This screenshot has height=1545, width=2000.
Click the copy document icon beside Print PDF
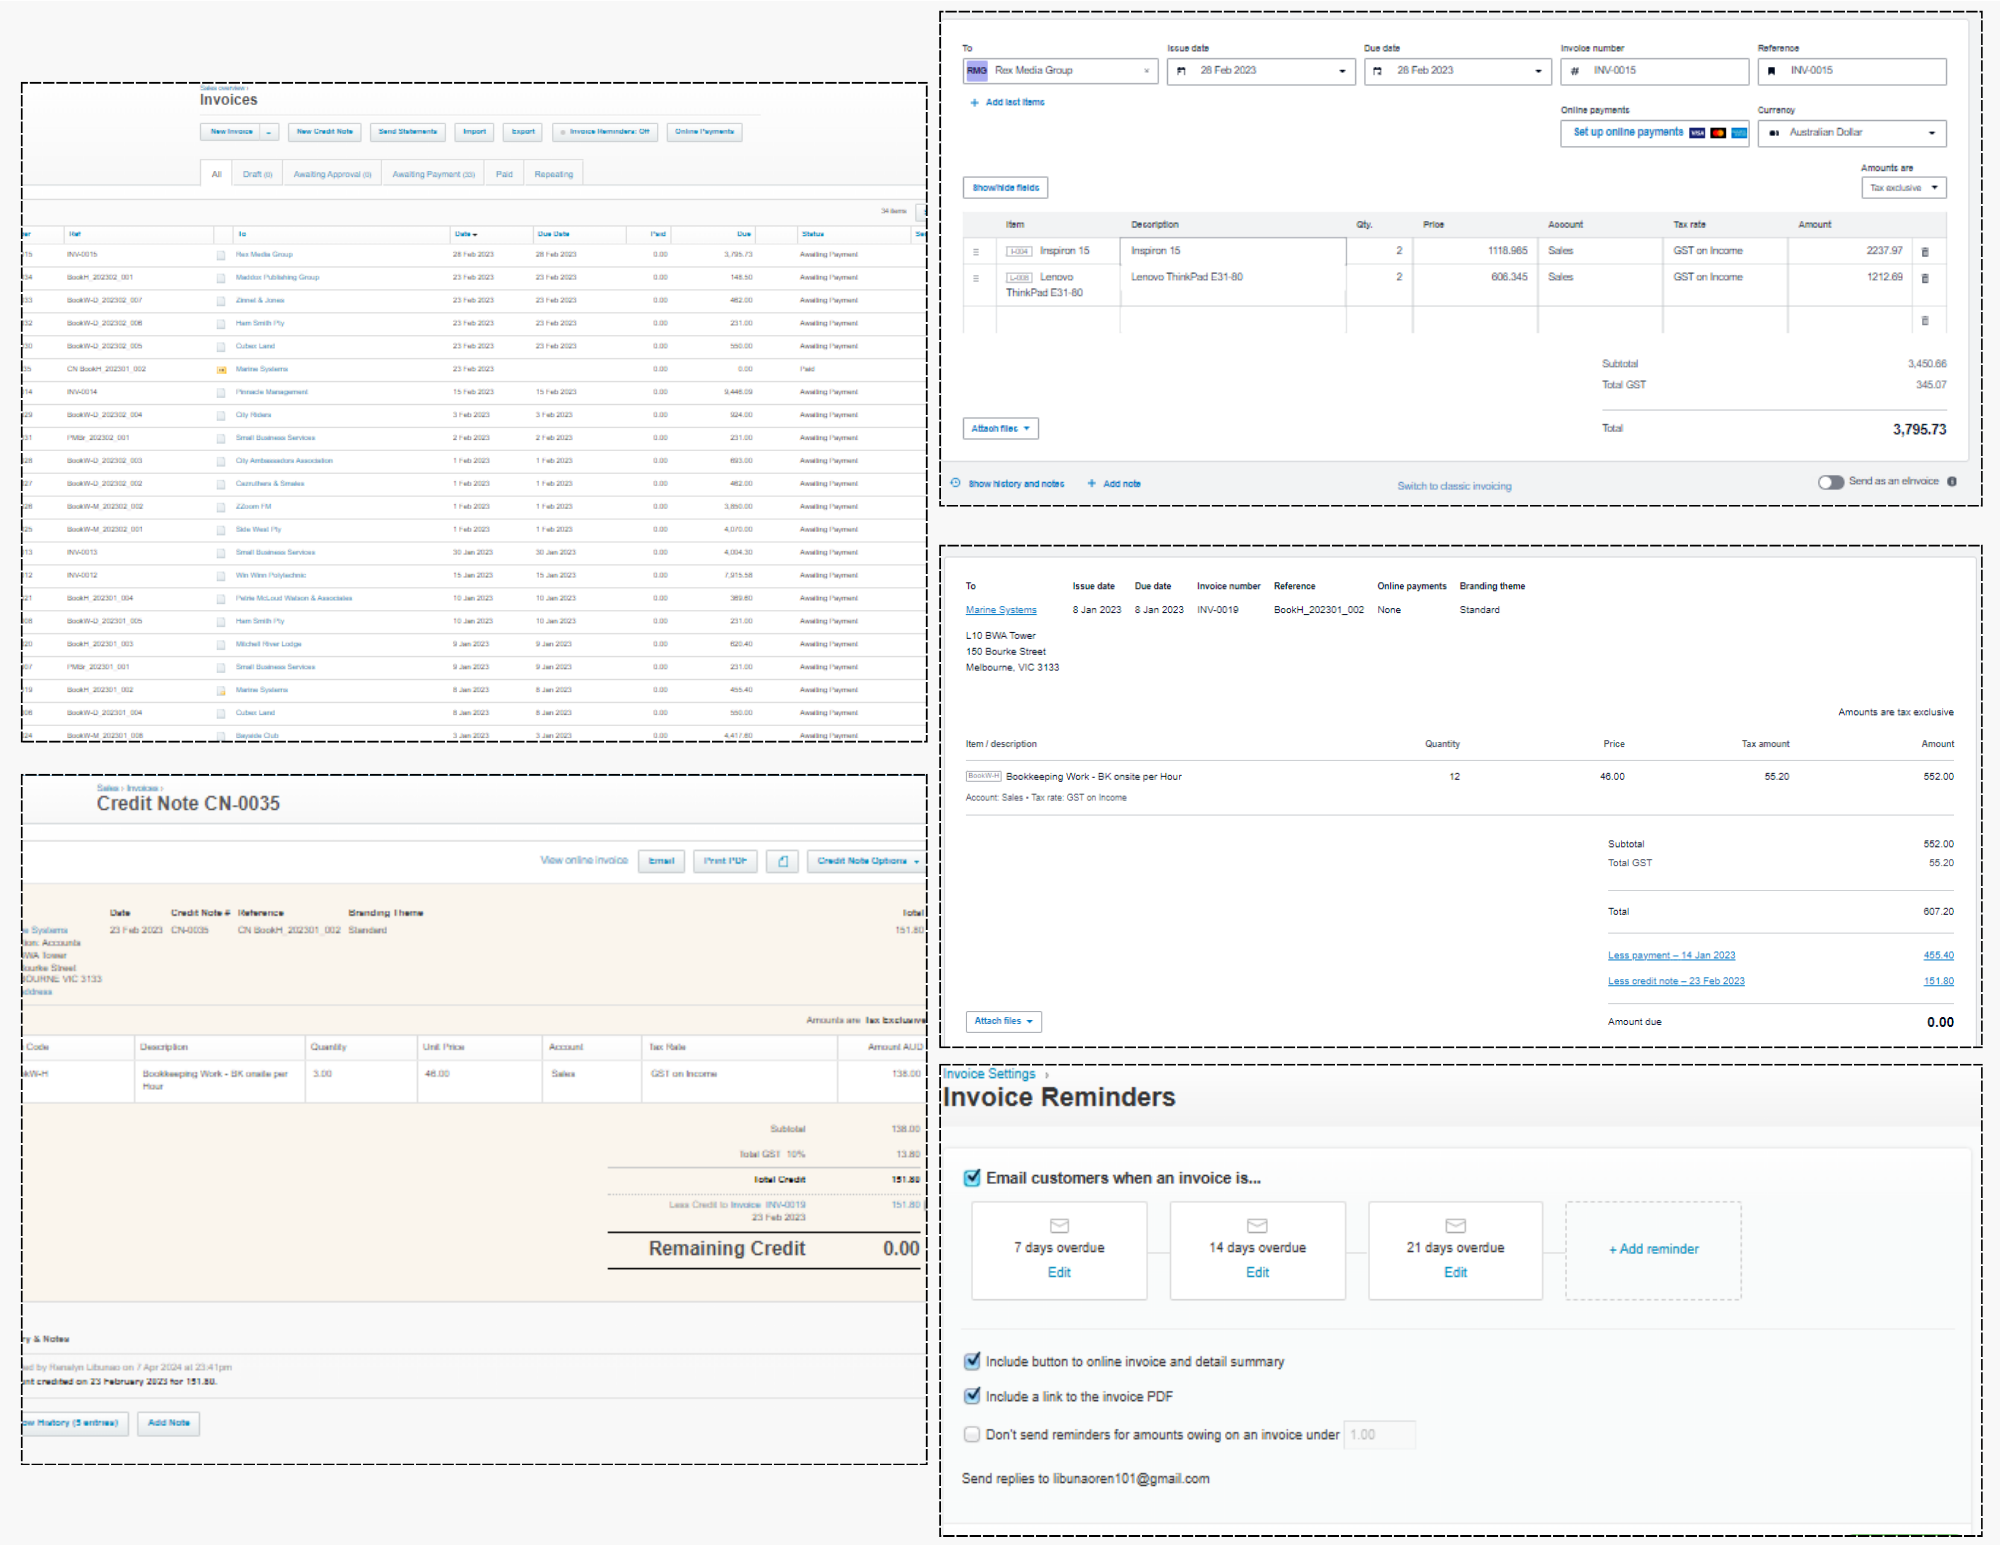(x=783, y=861)
